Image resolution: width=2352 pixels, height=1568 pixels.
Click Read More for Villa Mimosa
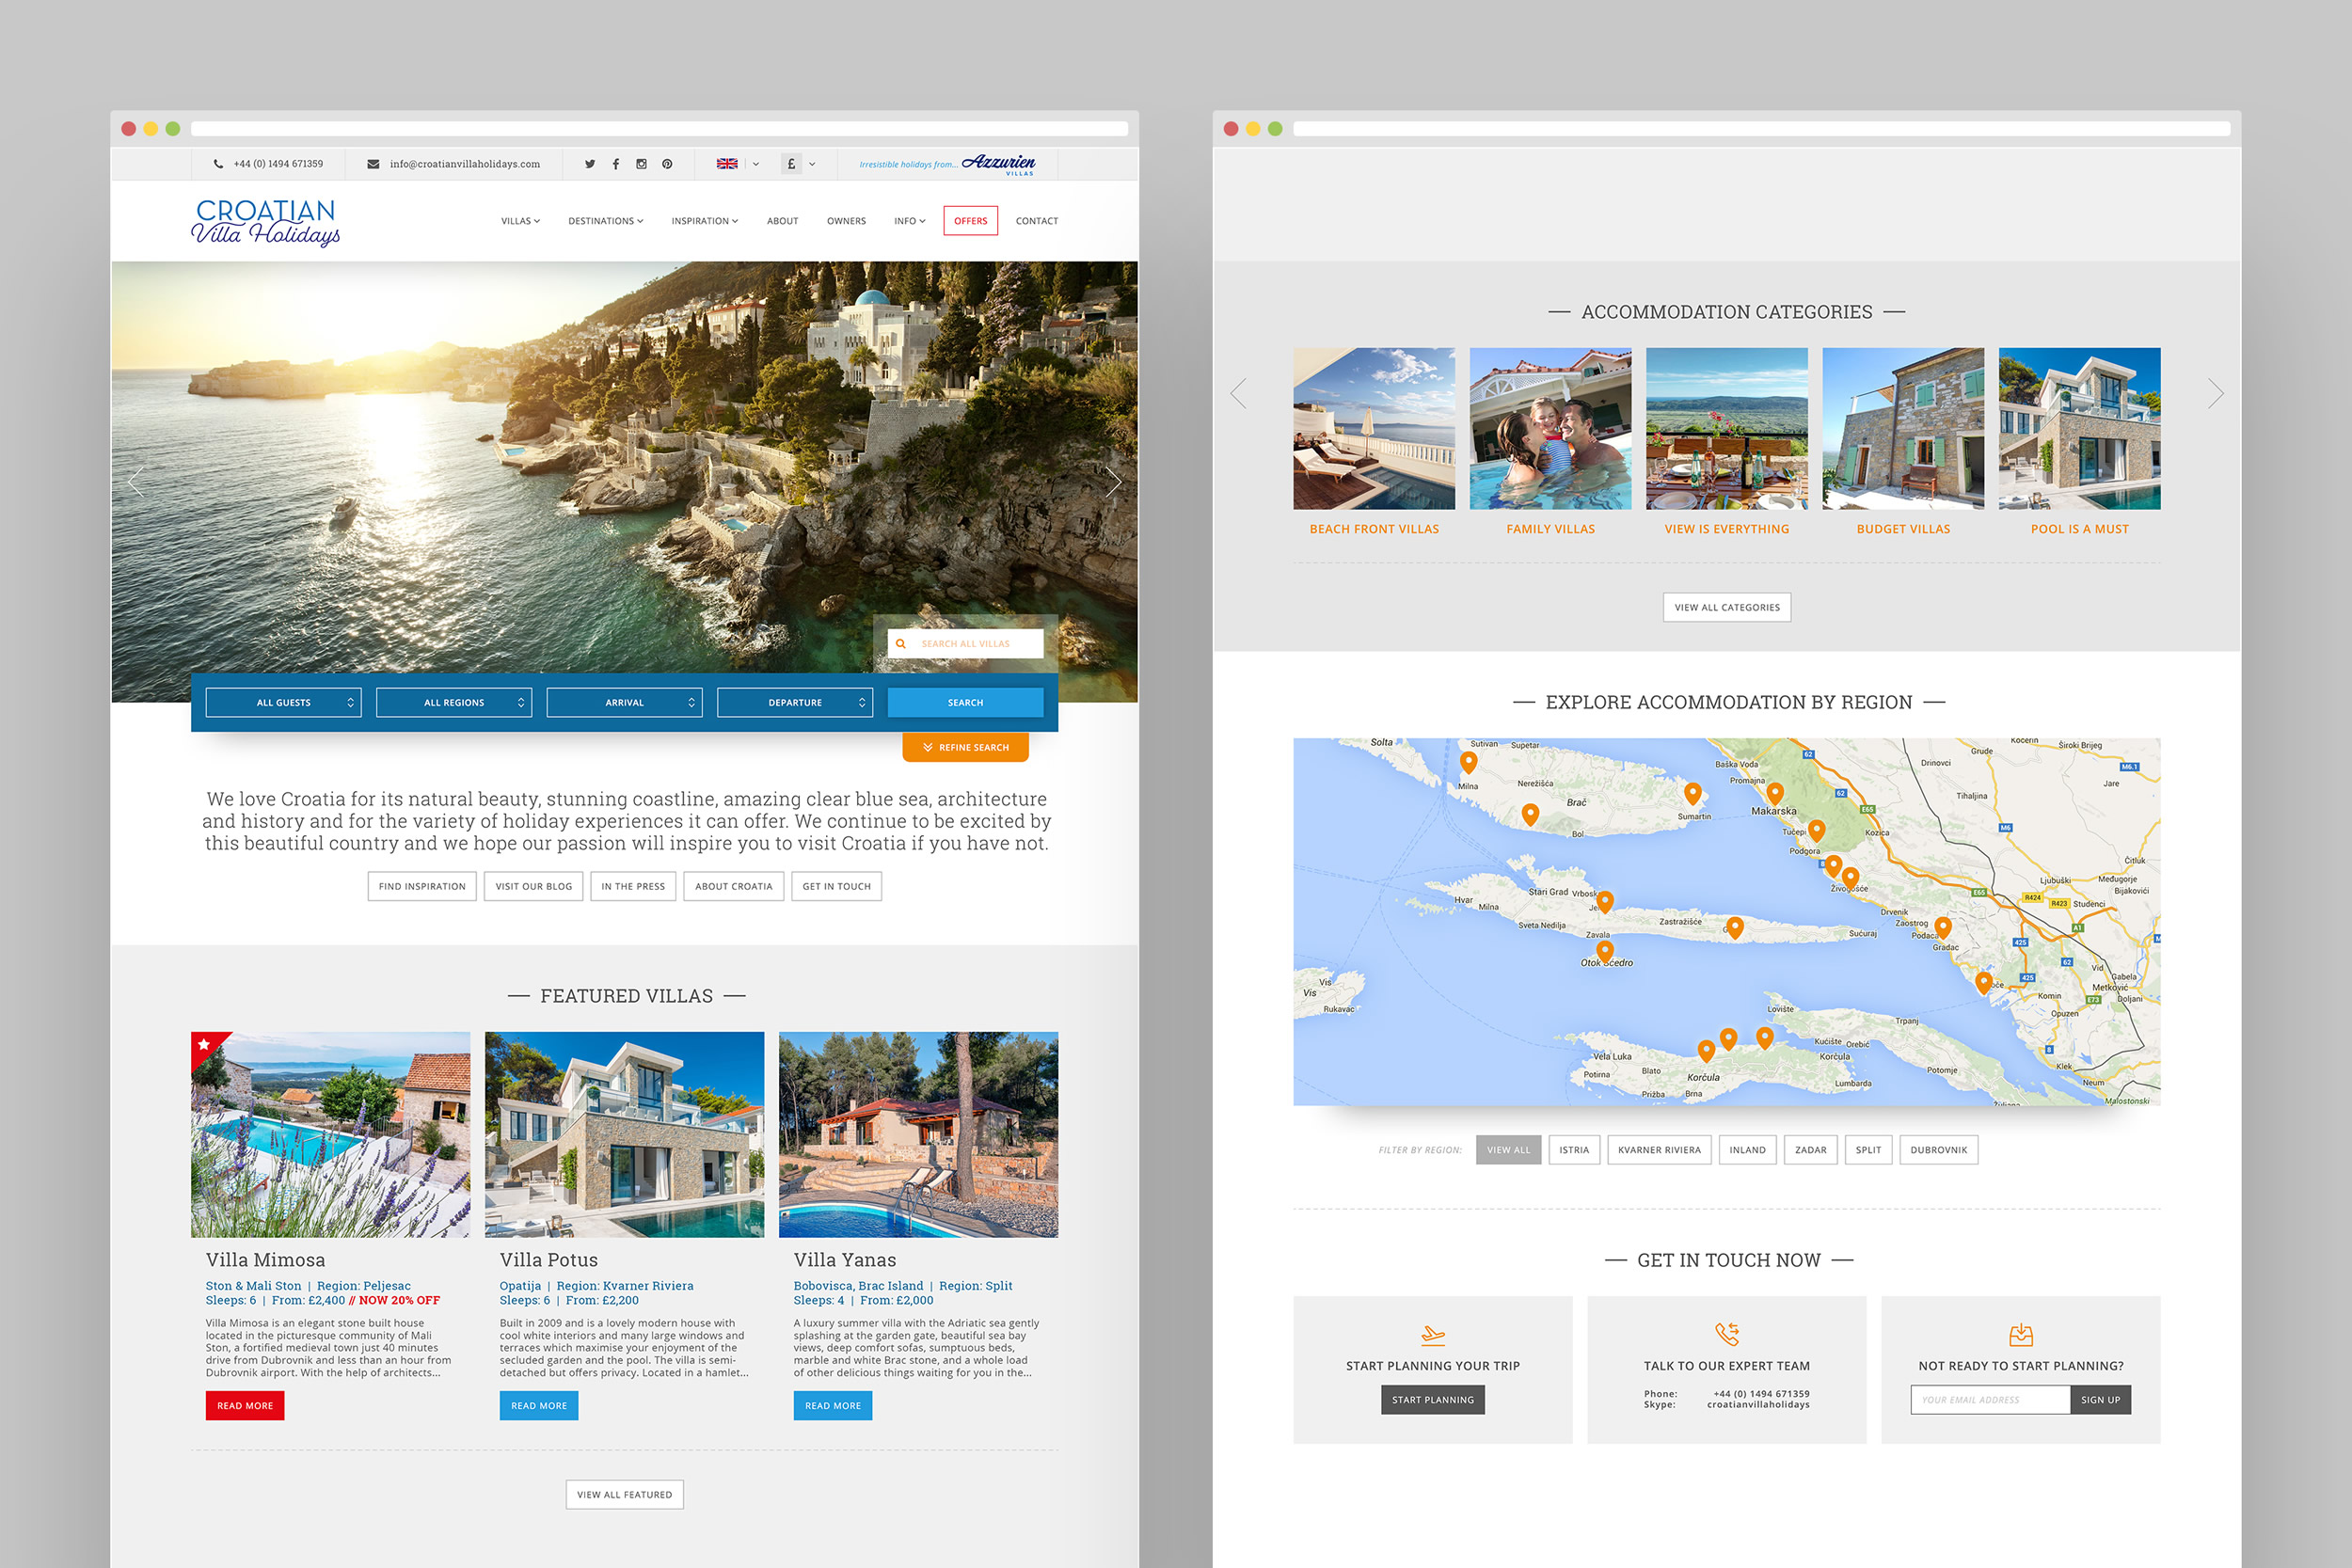click(x=245, y=1406)
